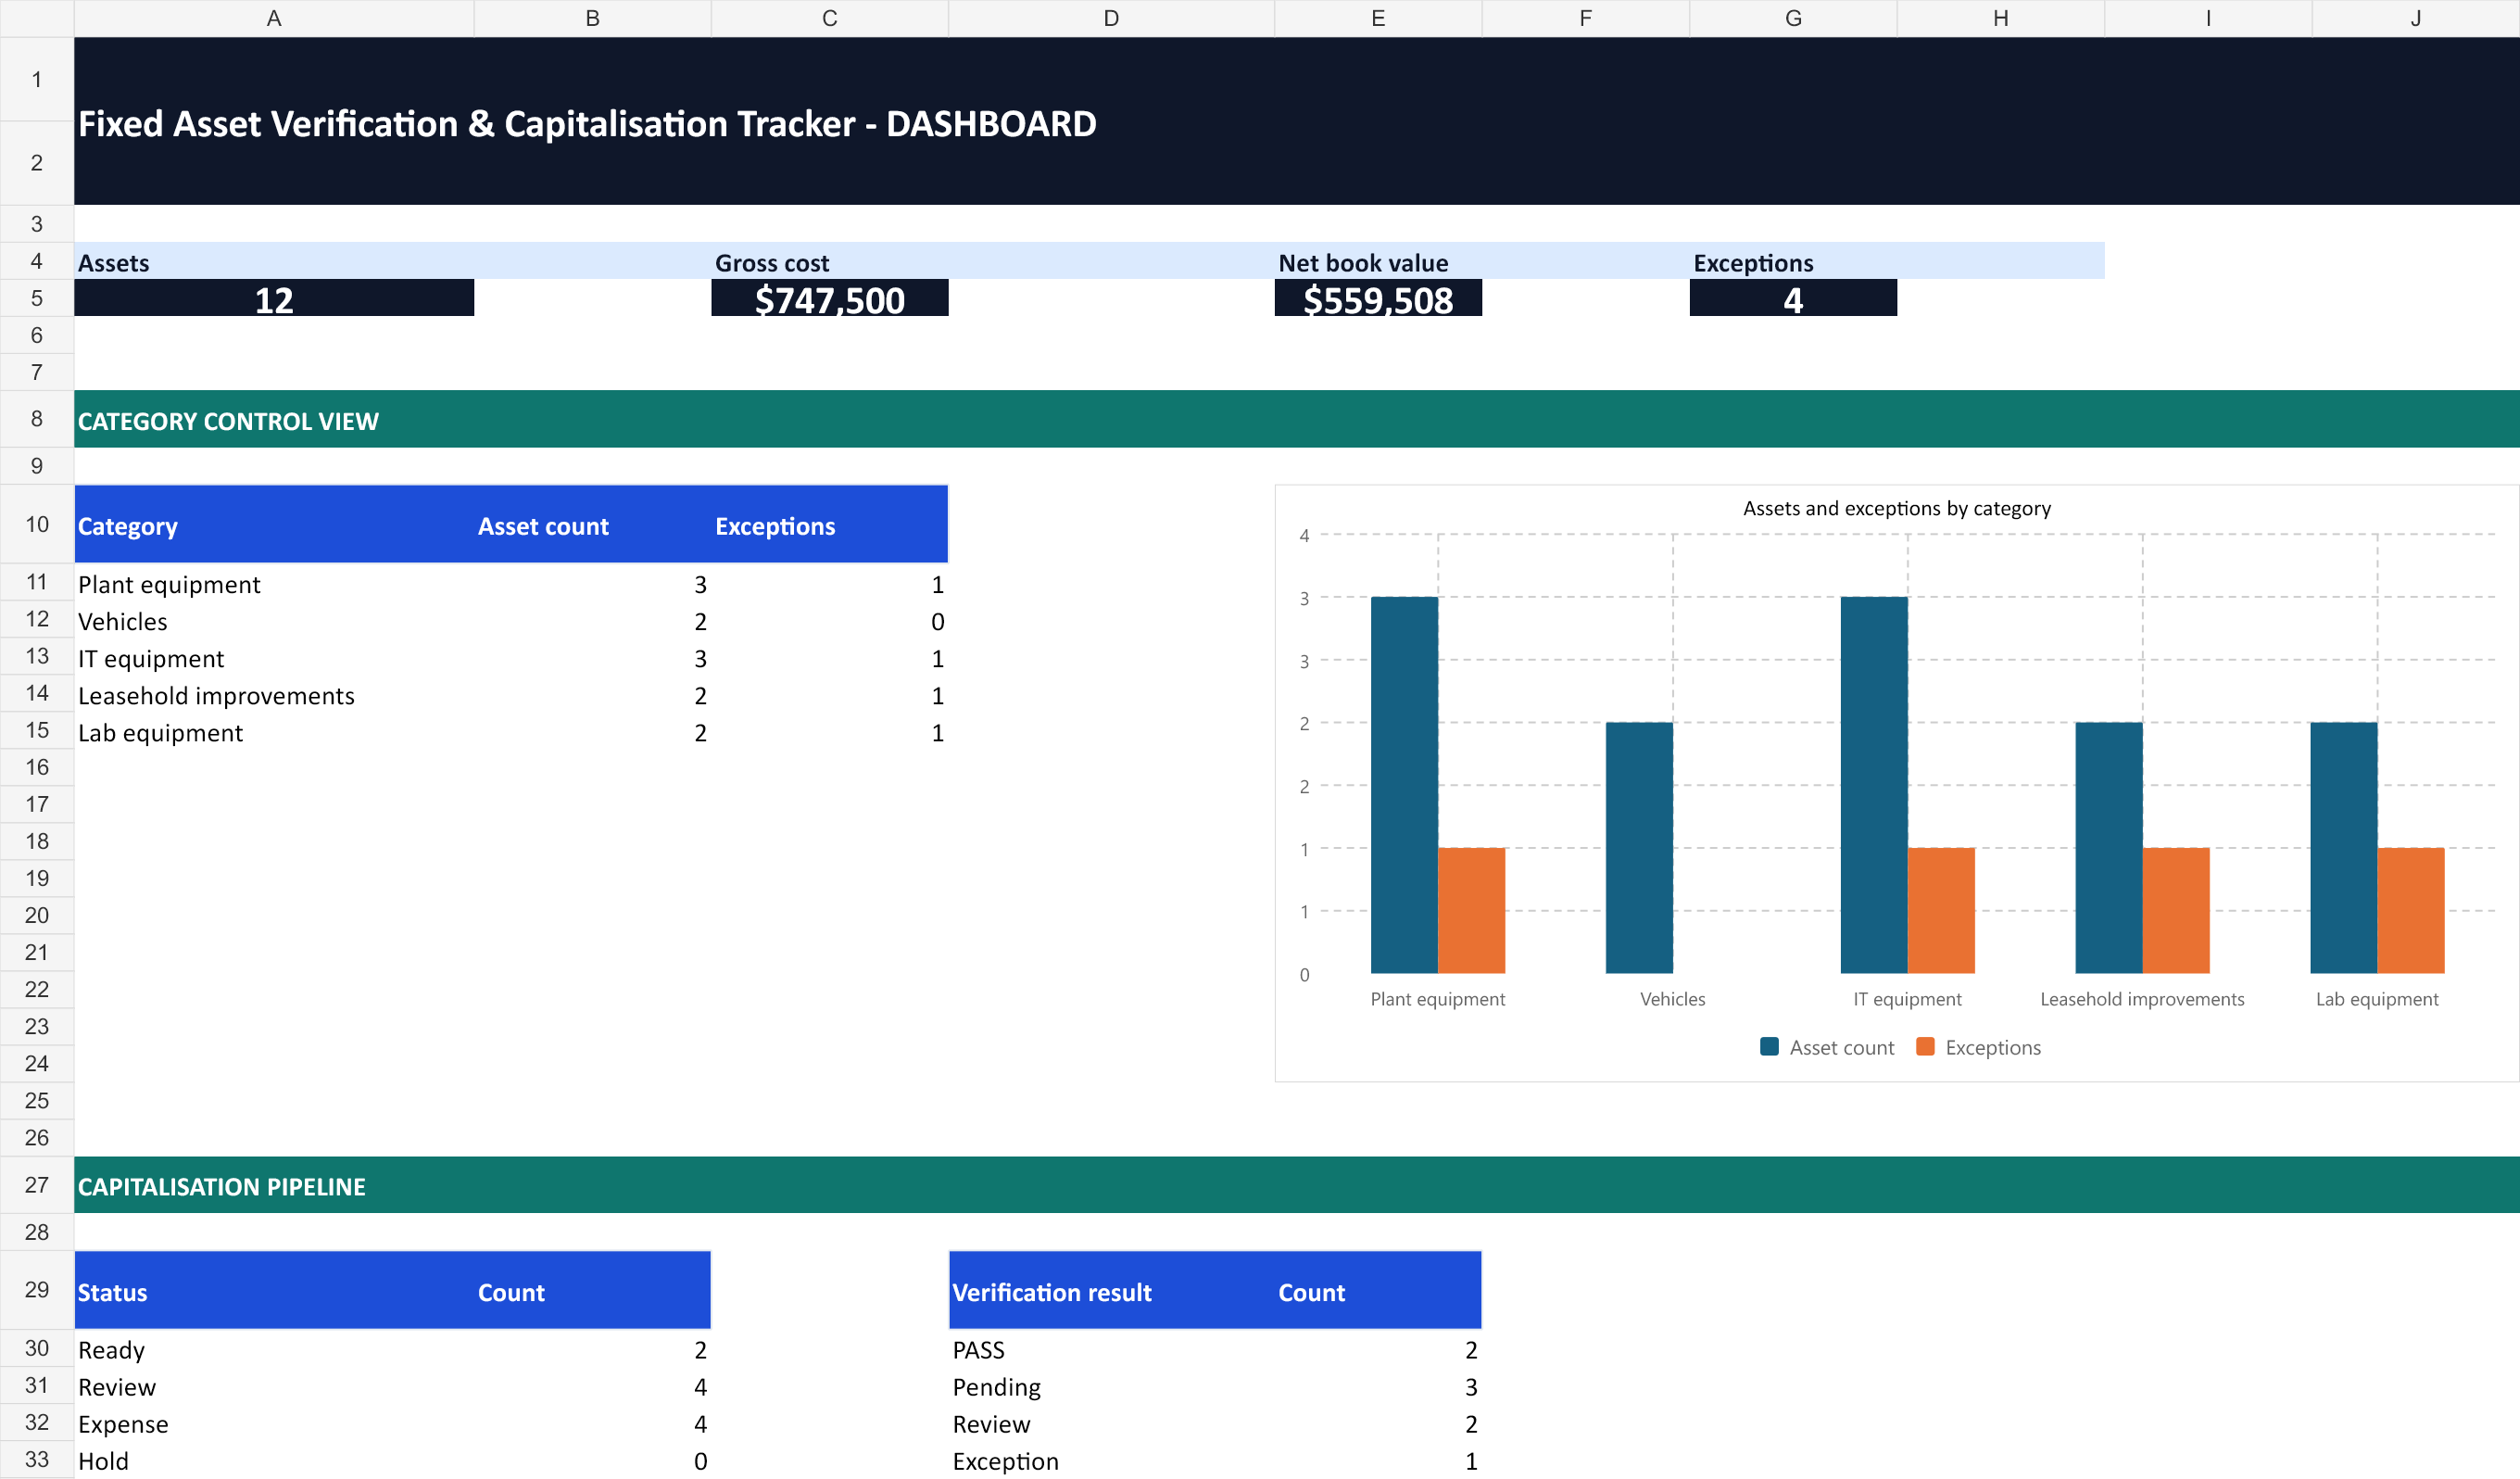Click the dashboard title cell
Screen dimensions: 2520x1479
click(x=1297, y=122)
